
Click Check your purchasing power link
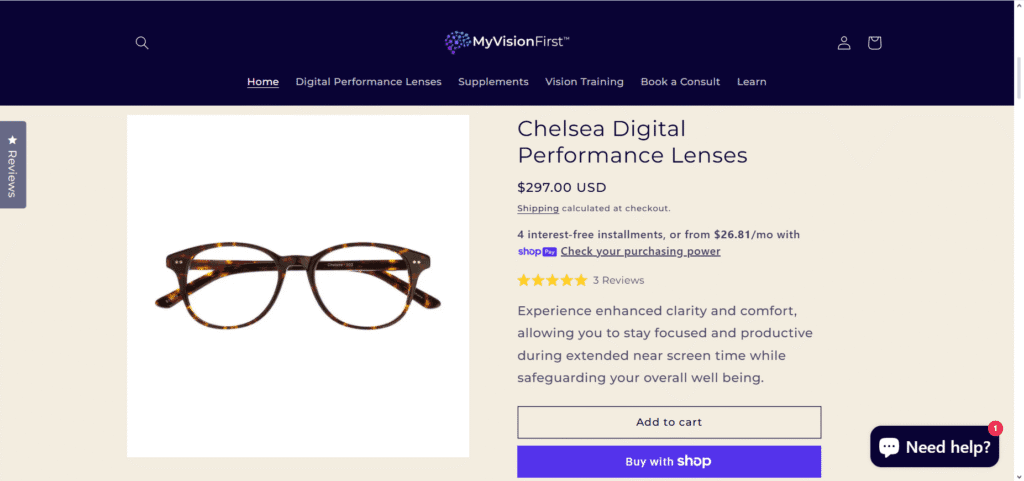[x=640, y=252]
